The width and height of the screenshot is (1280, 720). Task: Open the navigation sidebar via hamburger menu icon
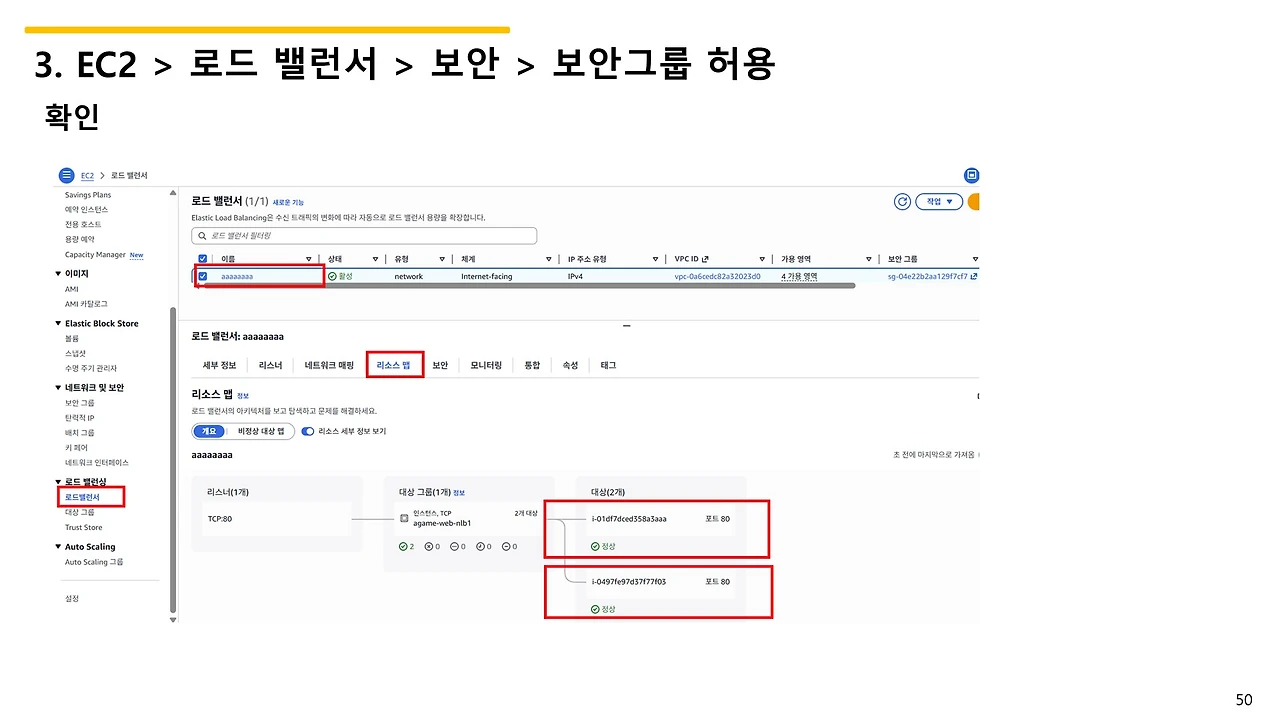(66, 175)
